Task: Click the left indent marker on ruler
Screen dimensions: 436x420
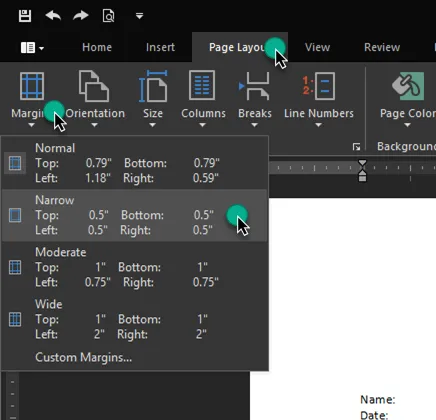Action: 362,176
